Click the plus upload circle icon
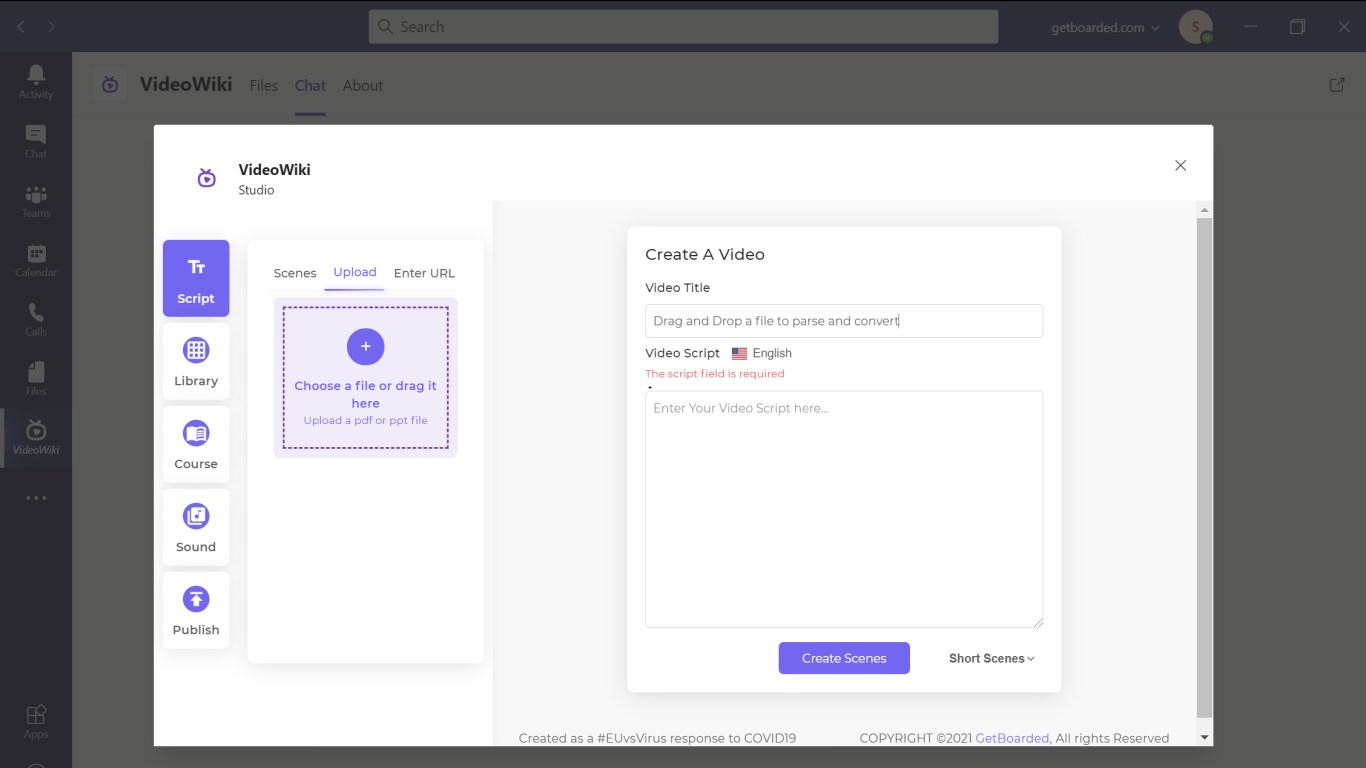The image size is (1366, 768). tap(366, 346)
